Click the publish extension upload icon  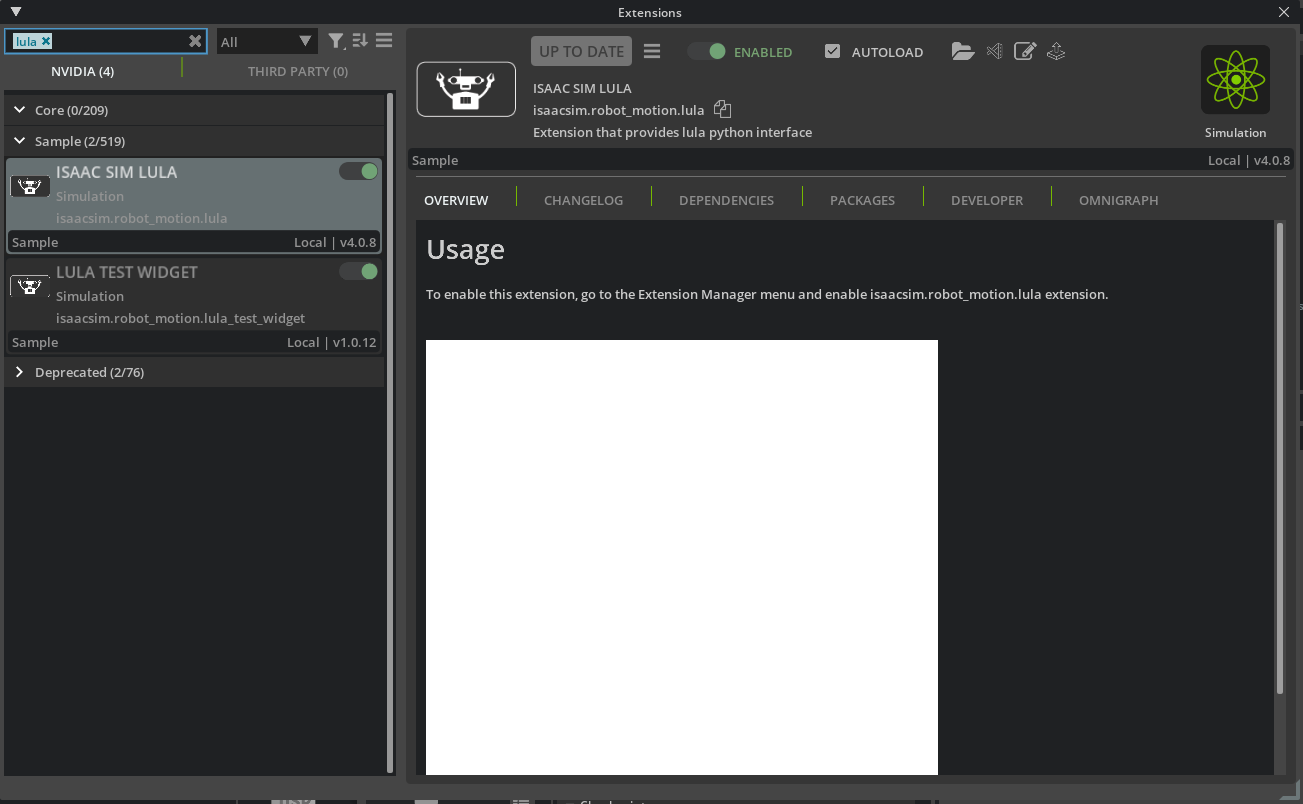coord(1056,52)
